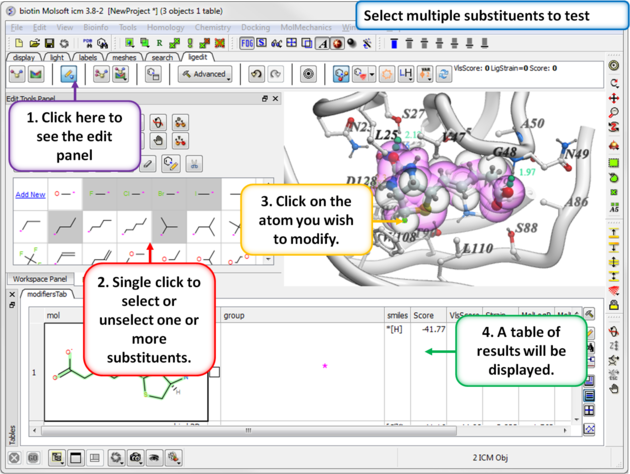Click the Add New link
The image size is (630, 474).
point(30,195)
